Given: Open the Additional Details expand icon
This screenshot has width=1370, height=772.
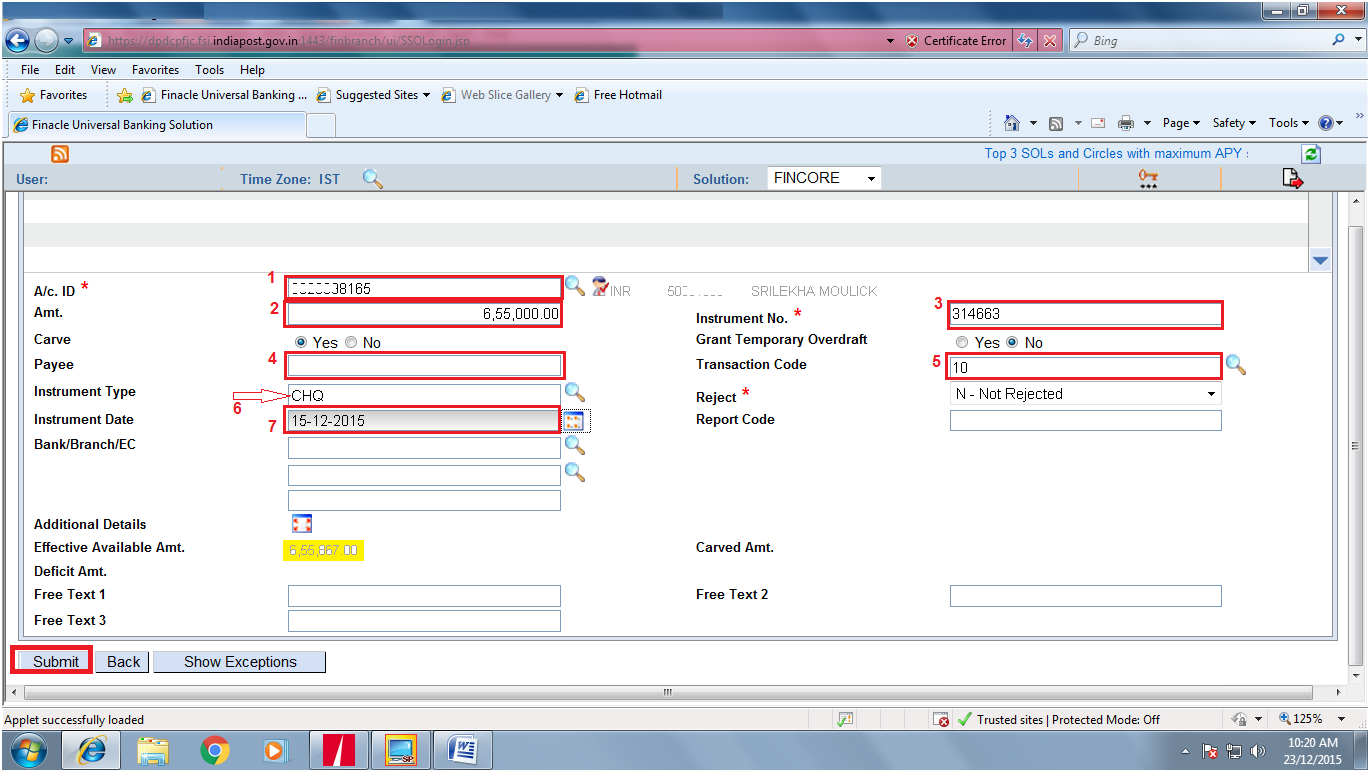Looking at the screenshot, I should tap(302, 522).
